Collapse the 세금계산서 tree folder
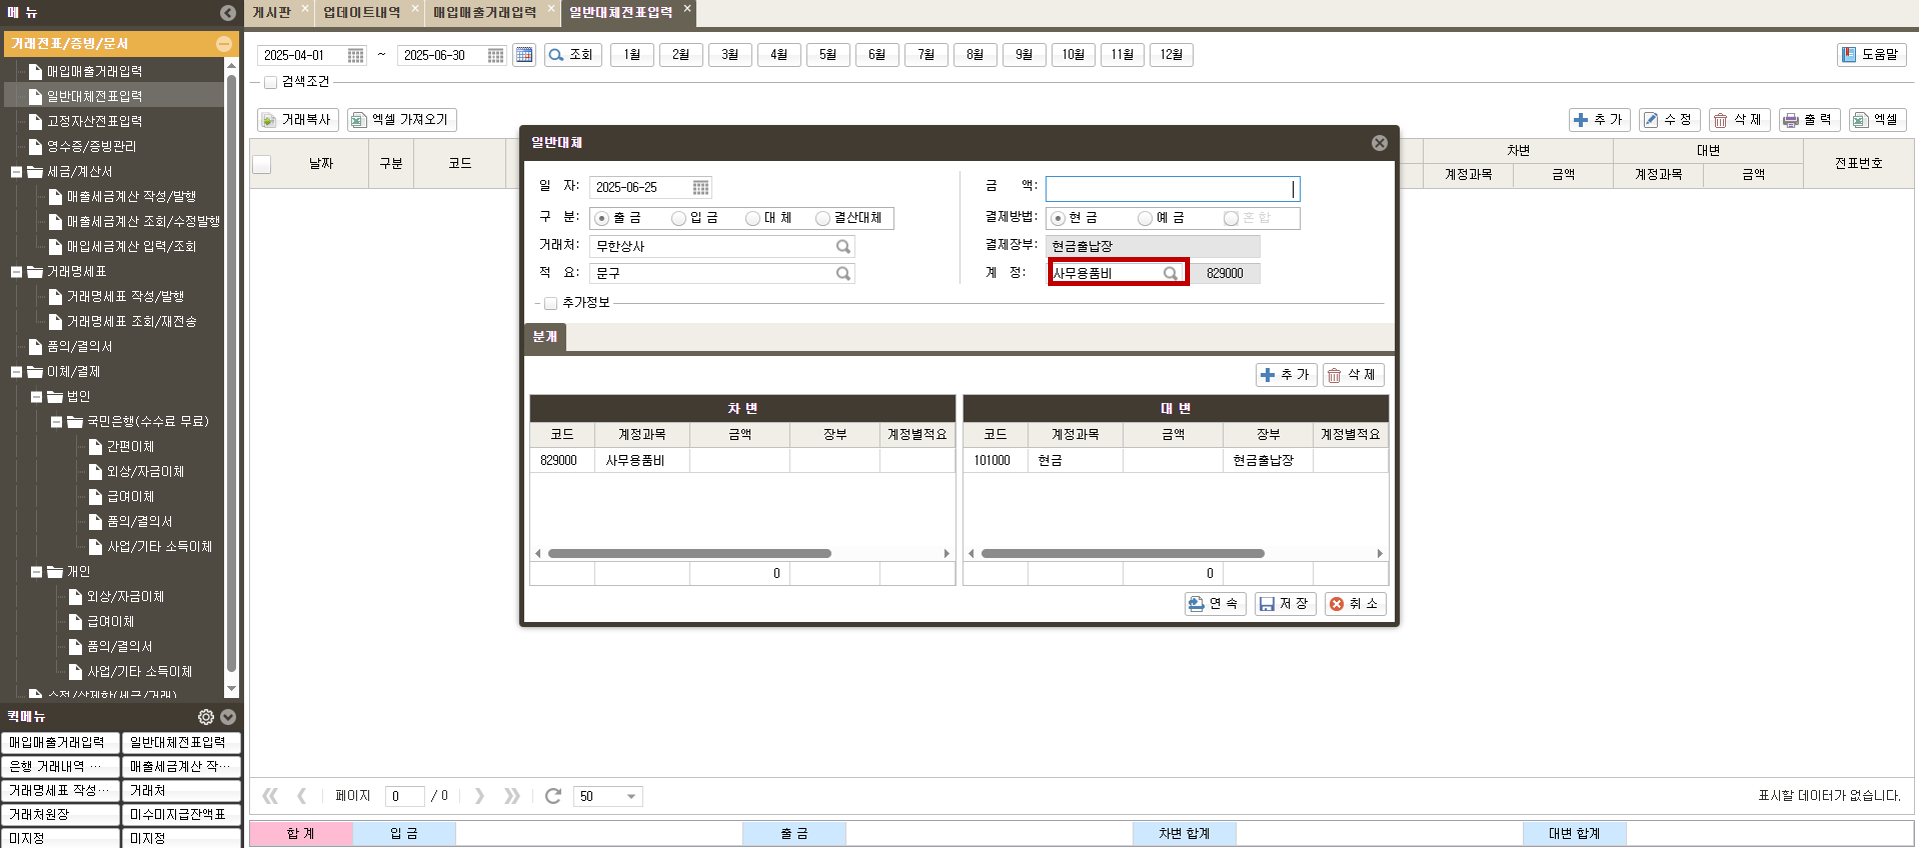 [16, 172]
